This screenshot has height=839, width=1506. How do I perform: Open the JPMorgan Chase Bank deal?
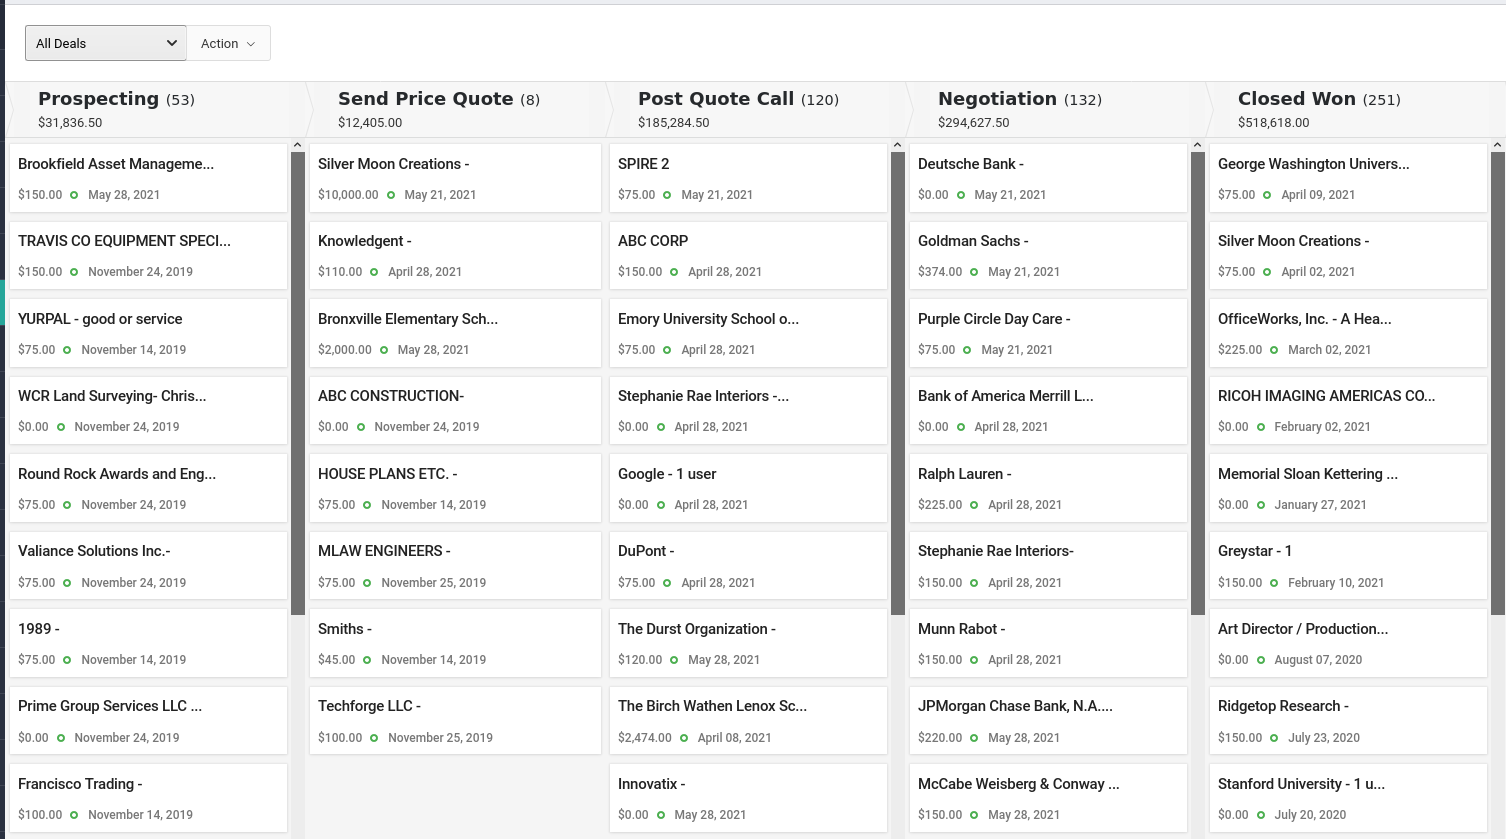click(1048, 720)
